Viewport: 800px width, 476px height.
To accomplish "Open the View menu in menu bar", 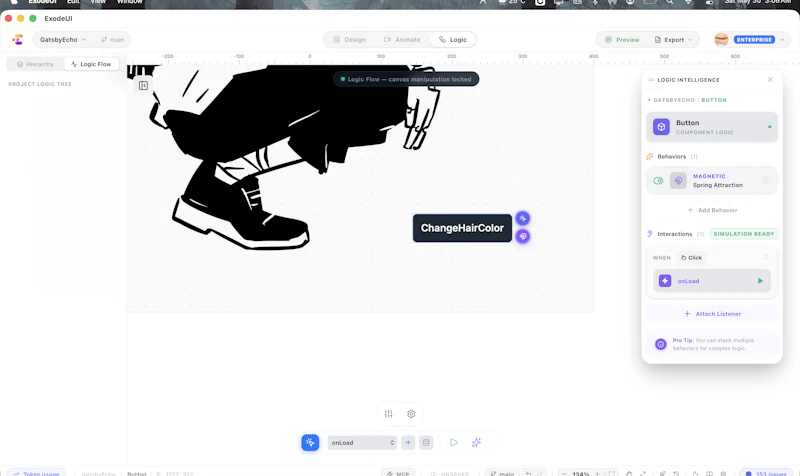I will (98, 2).
